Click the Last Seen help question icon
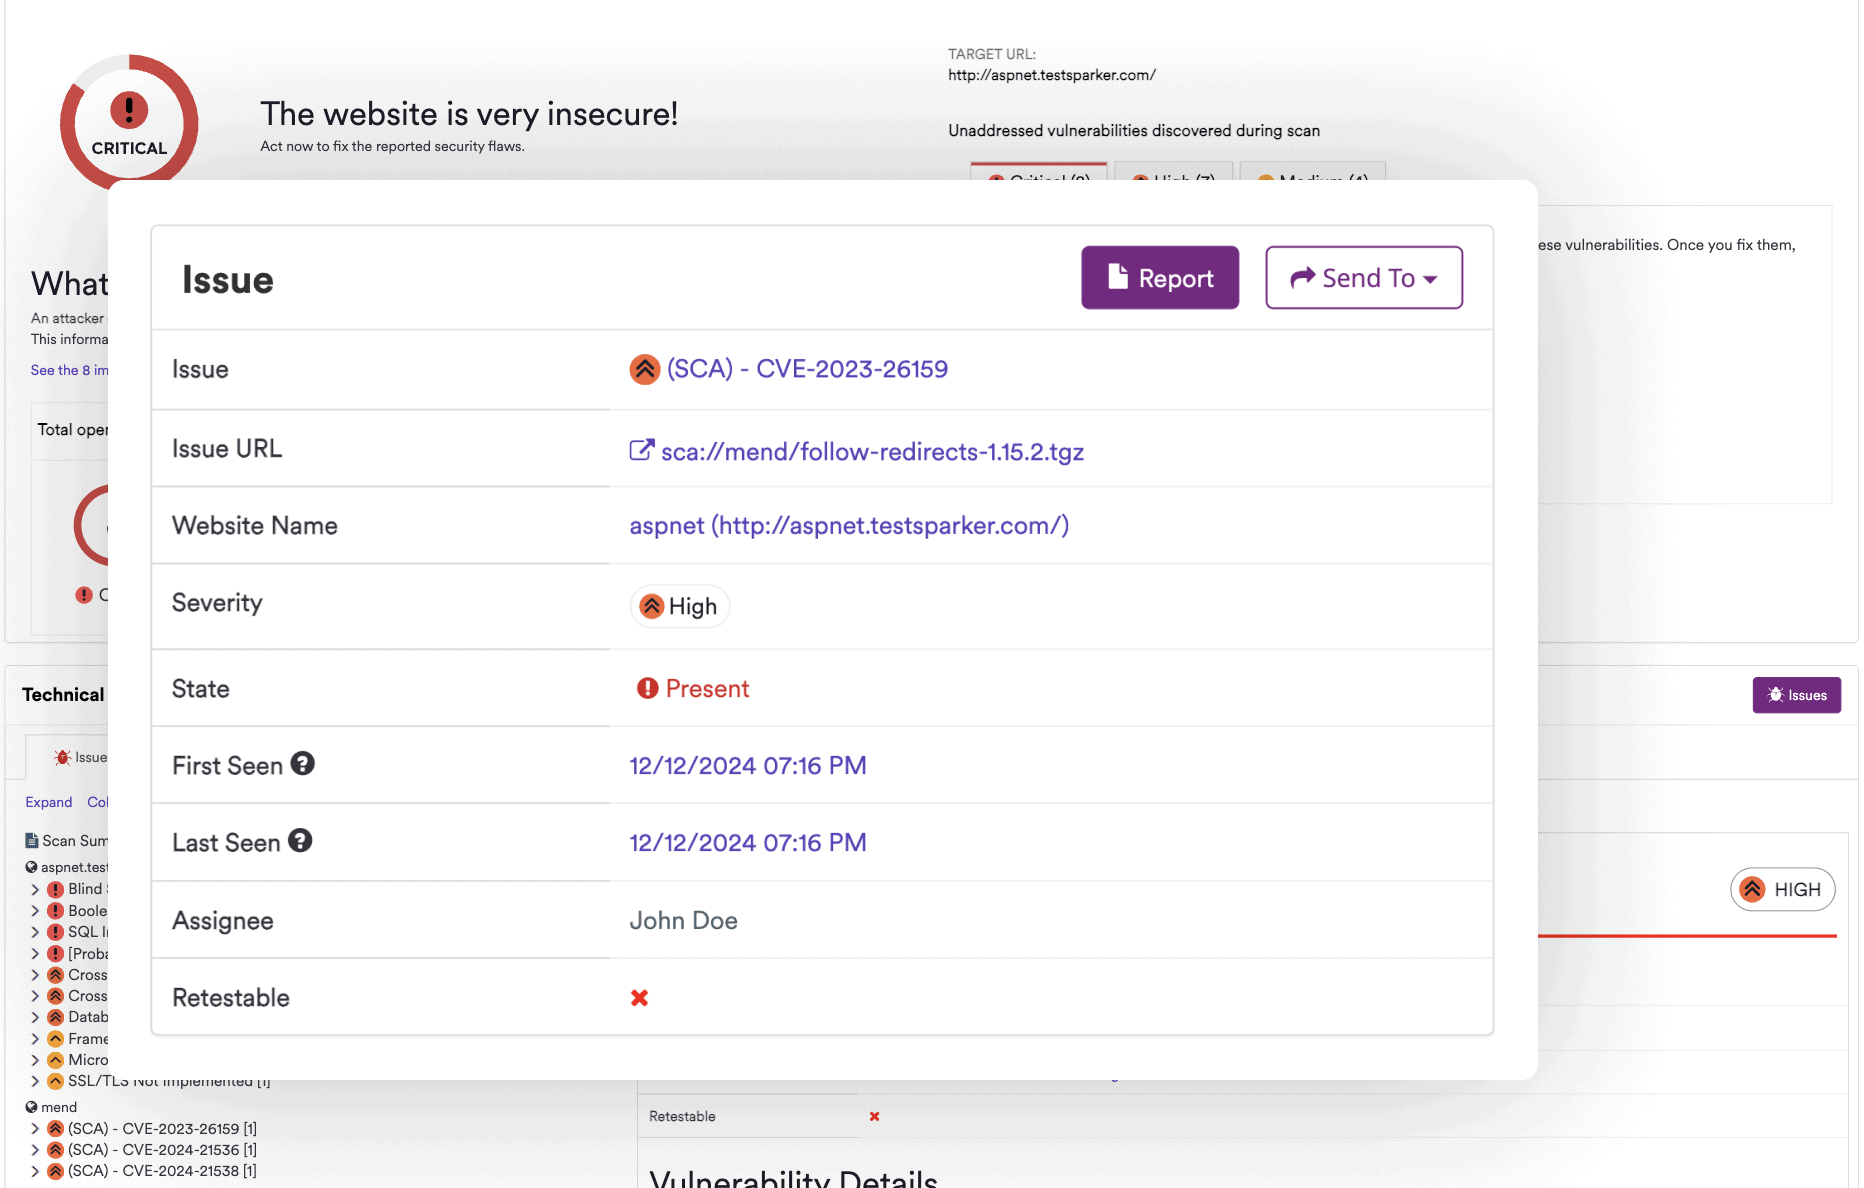 pos(300,841)
